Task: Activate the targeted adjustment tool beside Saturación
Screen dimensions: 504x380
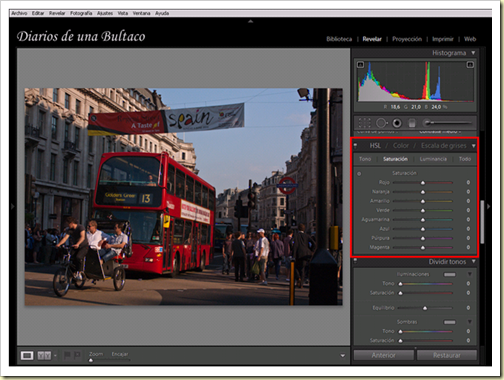Action: (359, 174)
